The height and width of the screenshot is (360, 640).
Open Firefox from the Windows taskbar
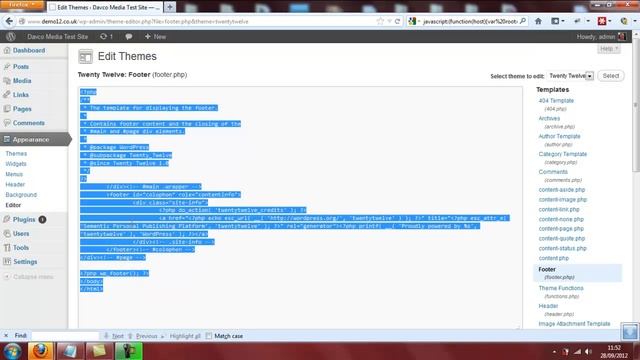click(40, 351)
